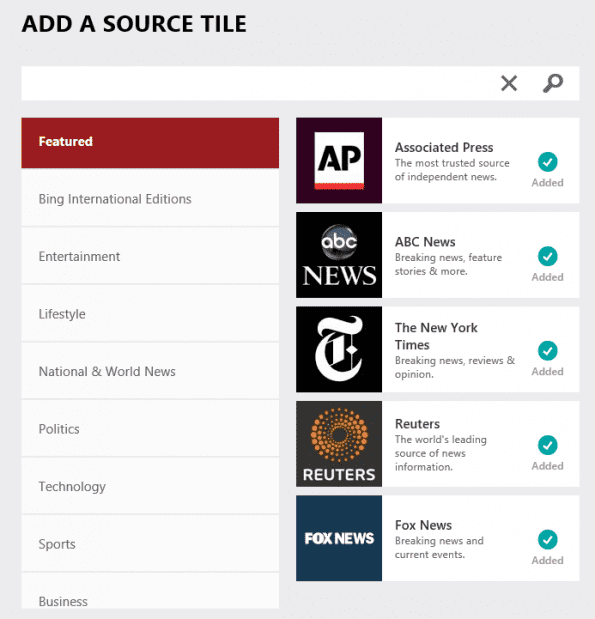The height and width of the screenshot is (619, 595).
Task: Toggle the Added checkmark for Associated Press
Action: (x=547, y=162)
